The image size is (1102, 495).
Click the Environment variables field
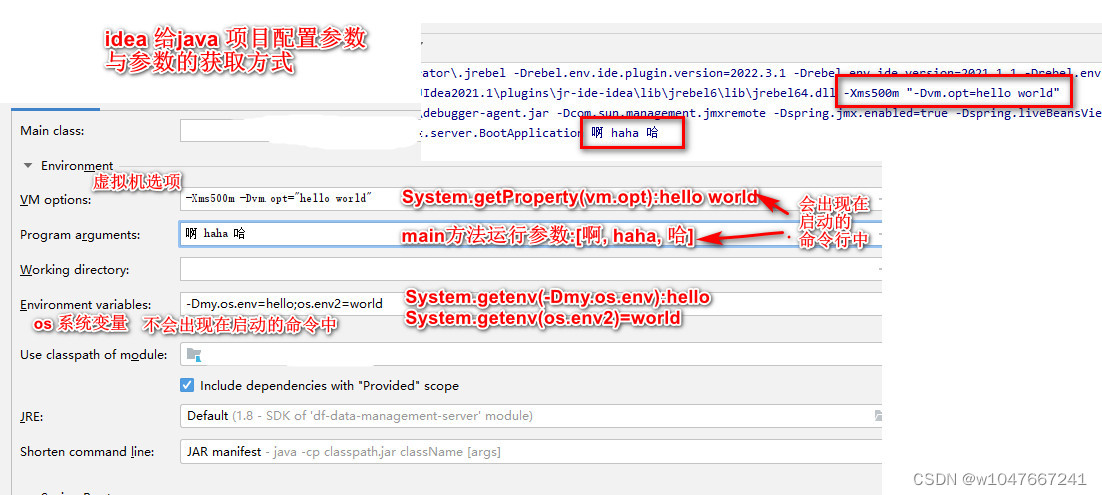[x=531, y=304]
